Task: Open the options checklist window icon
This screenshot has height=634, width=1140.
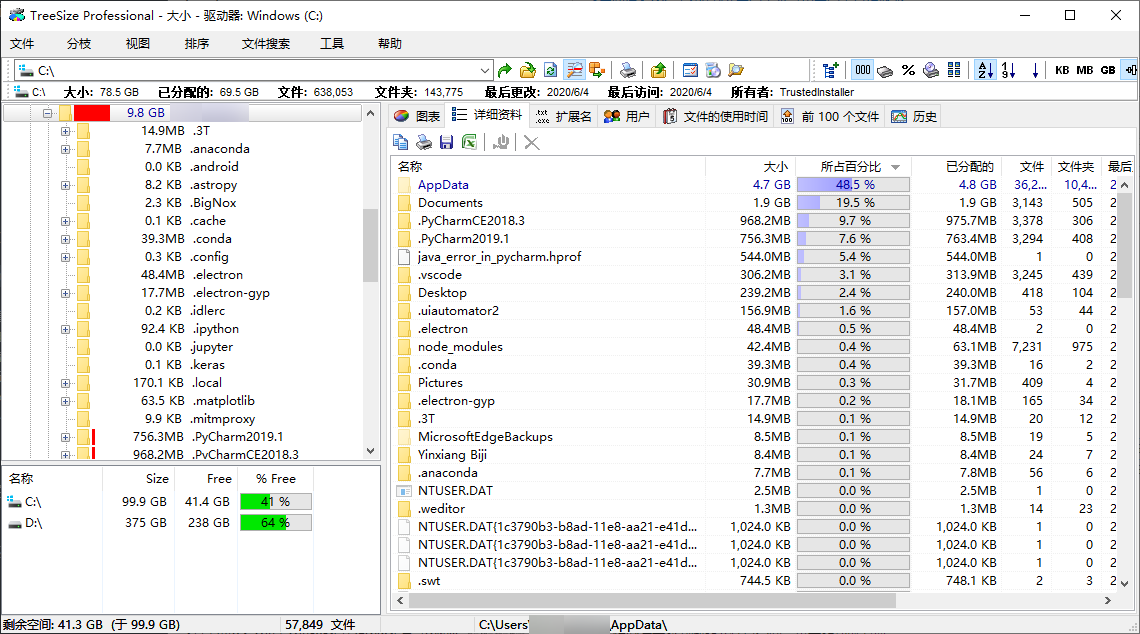Action: pos(690,71)
